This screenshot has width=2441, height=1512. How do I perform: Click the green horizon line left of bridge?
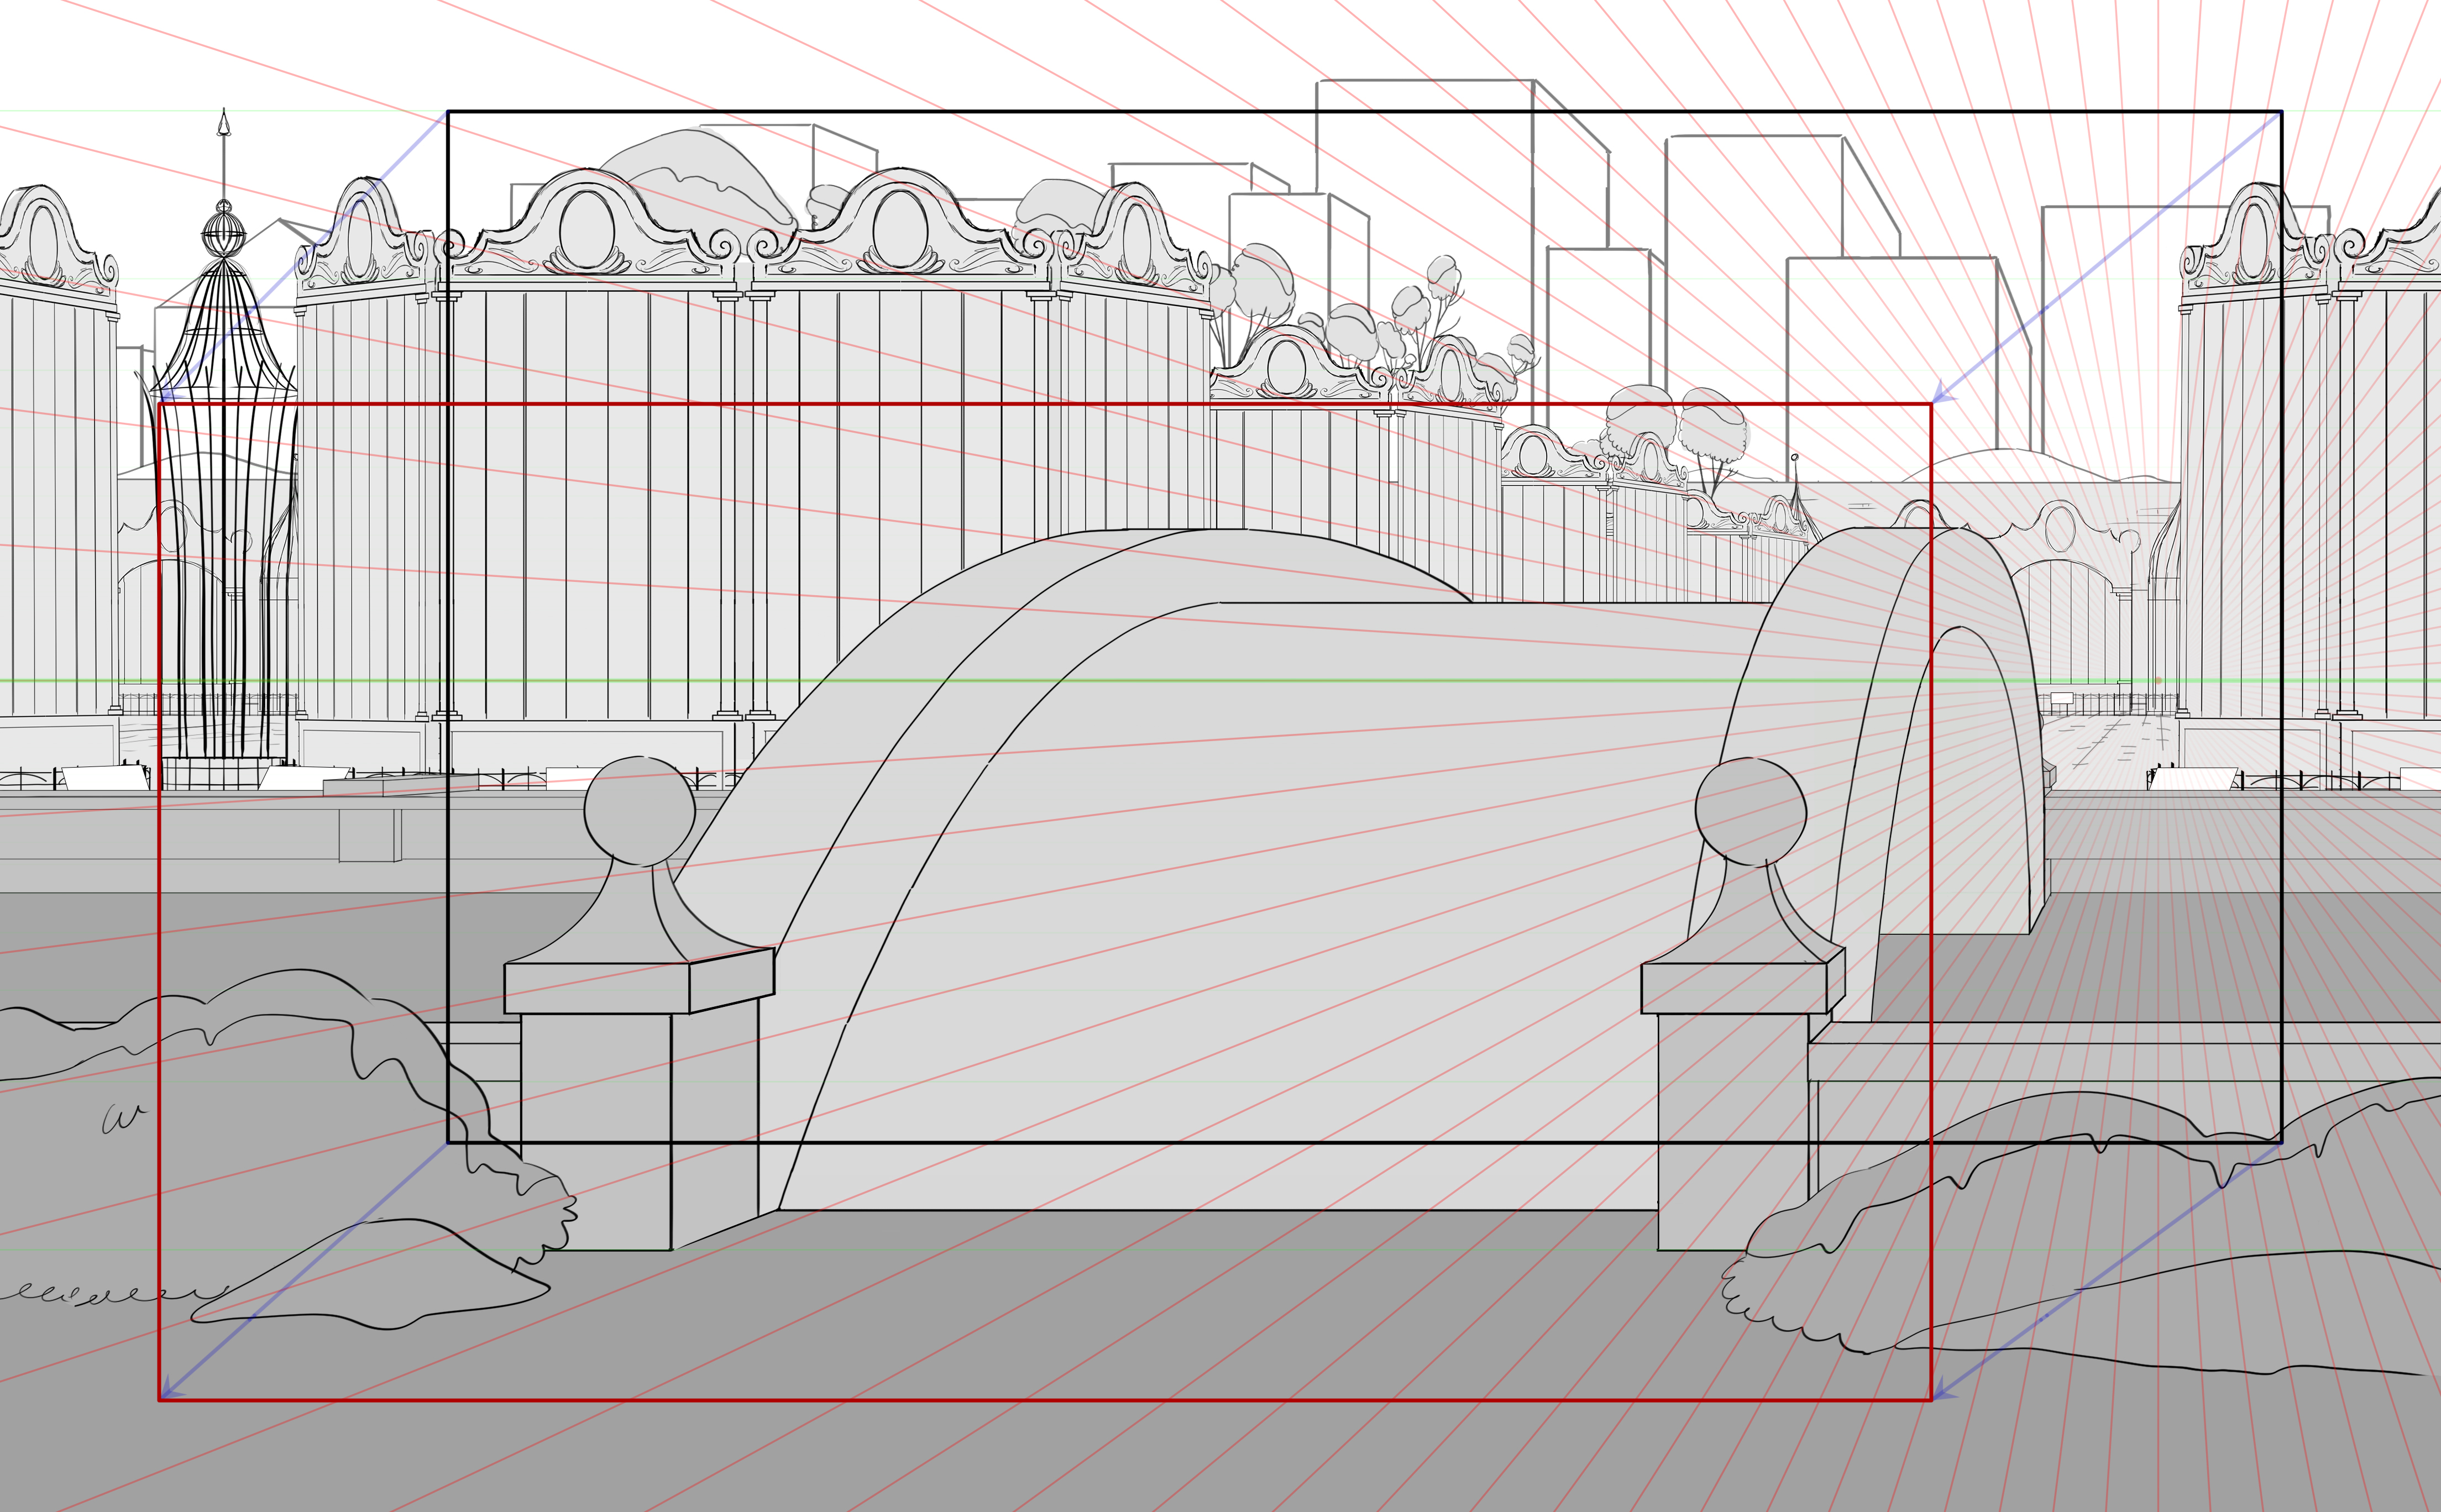[400, 681]
